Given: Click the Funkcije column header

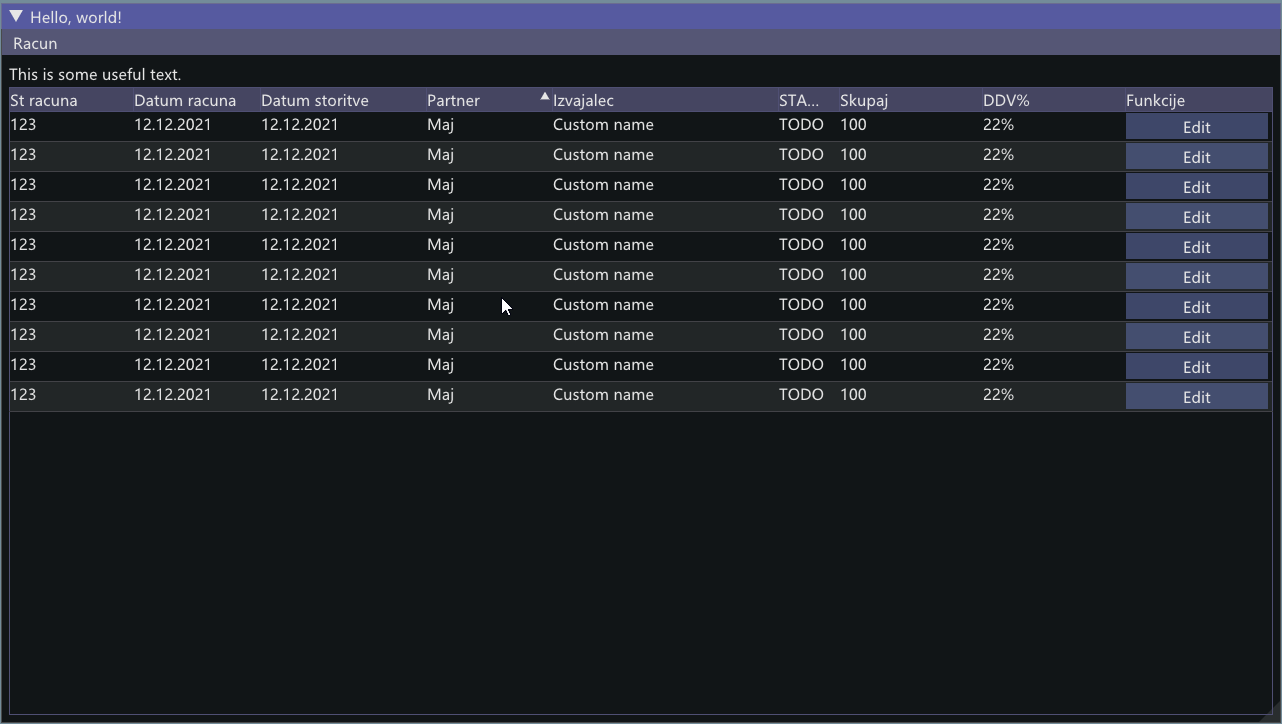Looking at the screenshot, I should tap(1155, 100).
